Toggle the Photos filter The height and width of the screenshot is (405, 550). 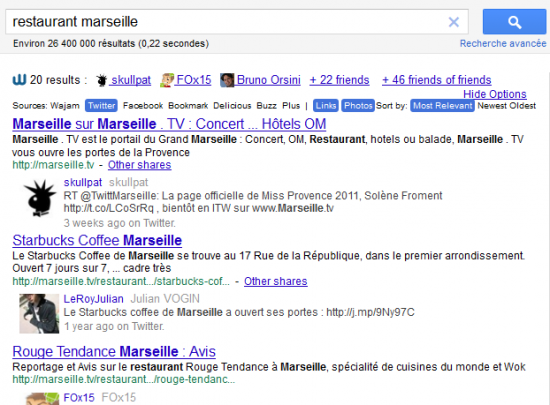358,106
